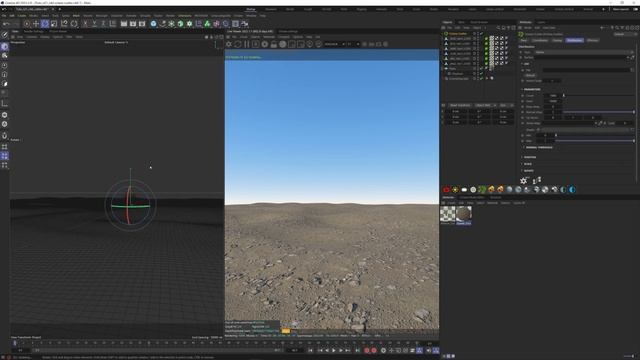Viewport: 640px width, 360px height.
Task: Open search magnifier in Objects manager
Action: [498, 28]
